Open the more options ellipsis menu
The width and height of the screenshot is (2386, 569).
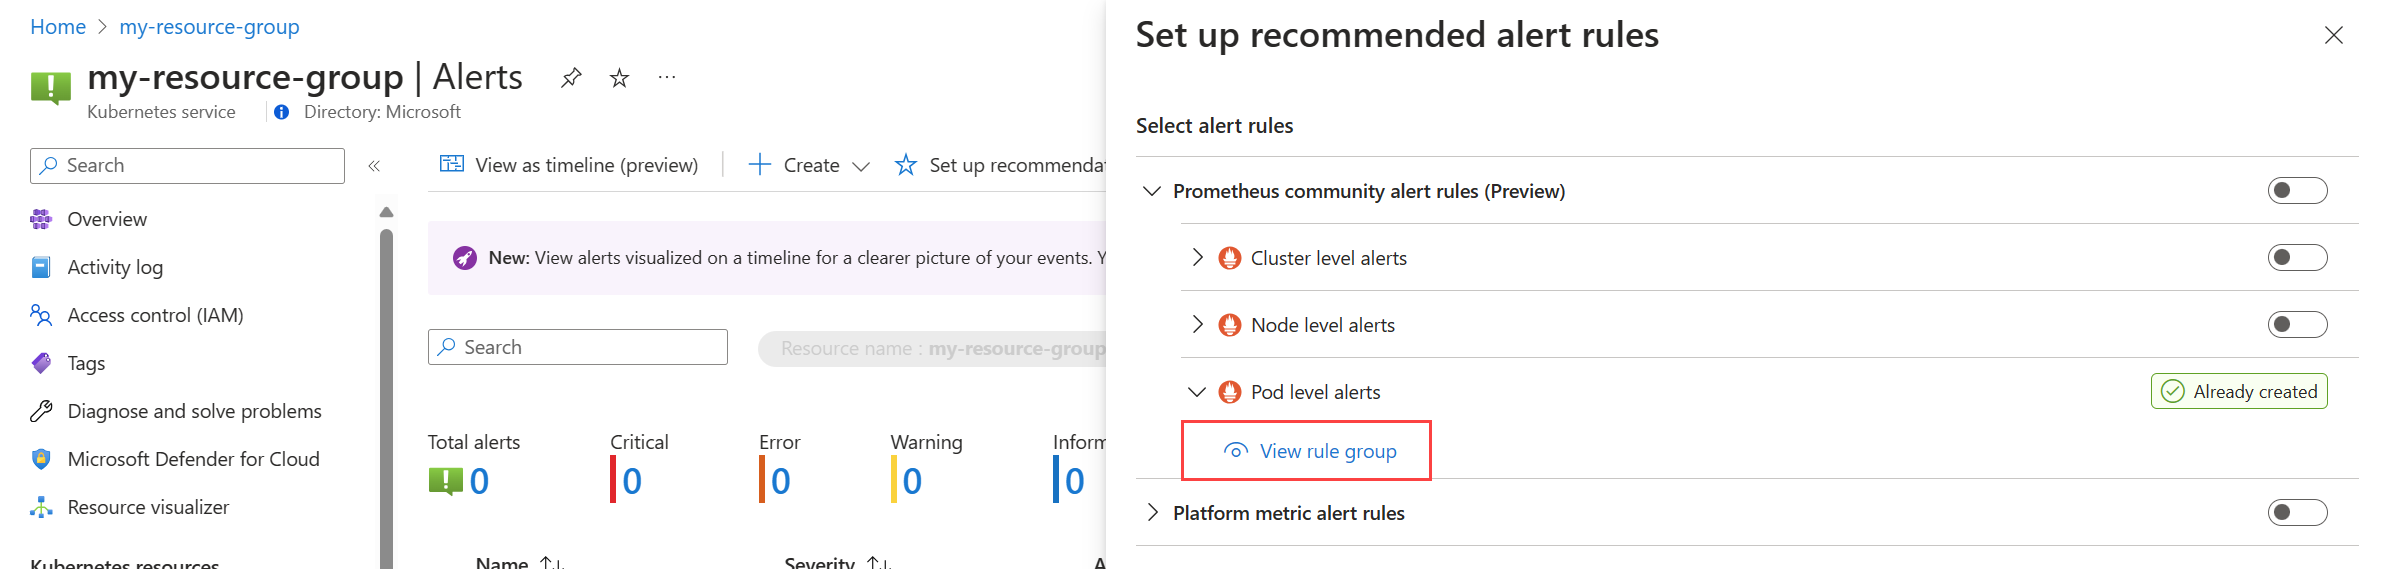(x=667, y=78)
